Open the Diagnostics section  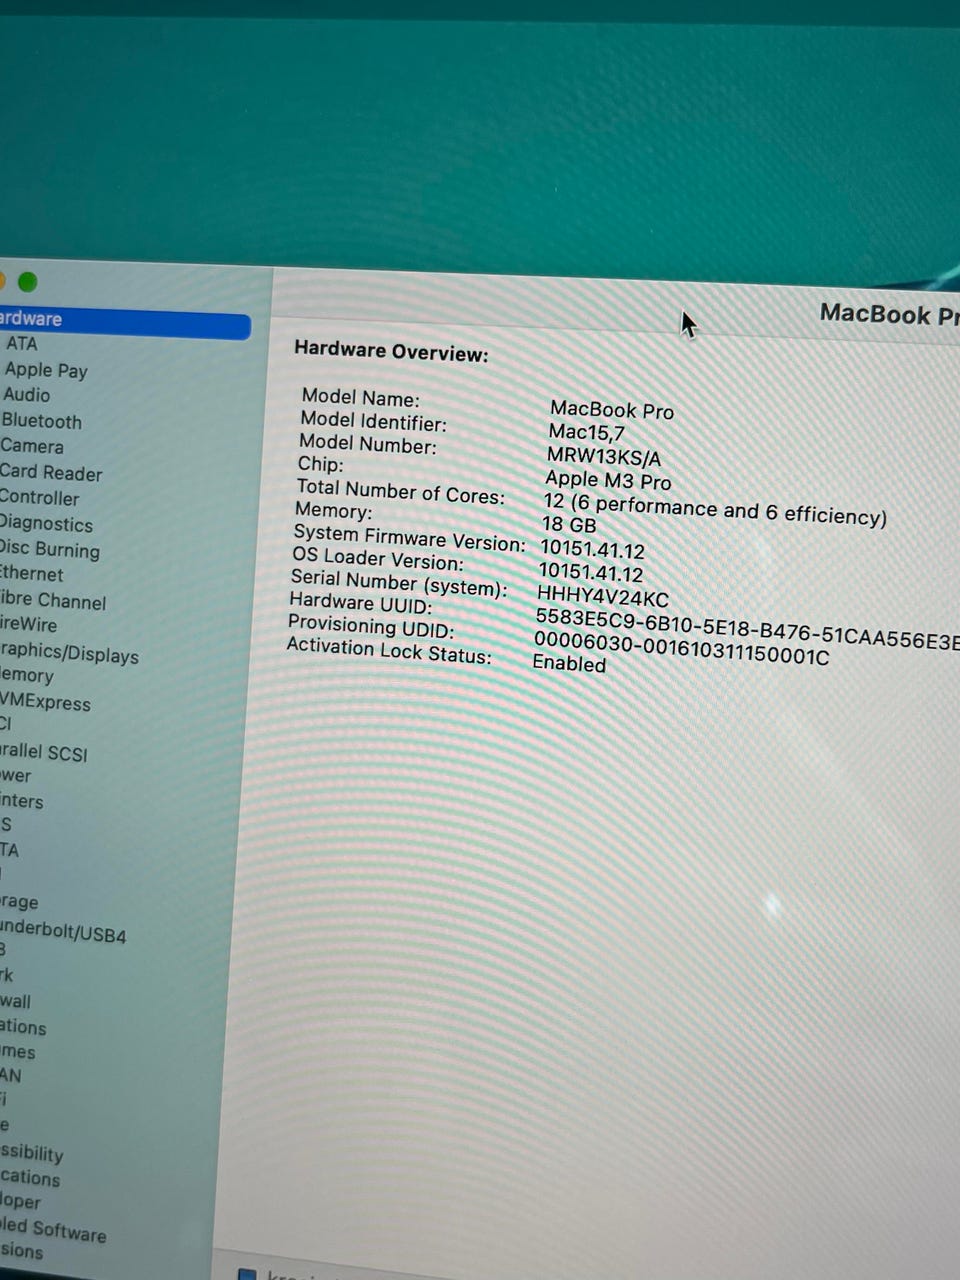46,523
